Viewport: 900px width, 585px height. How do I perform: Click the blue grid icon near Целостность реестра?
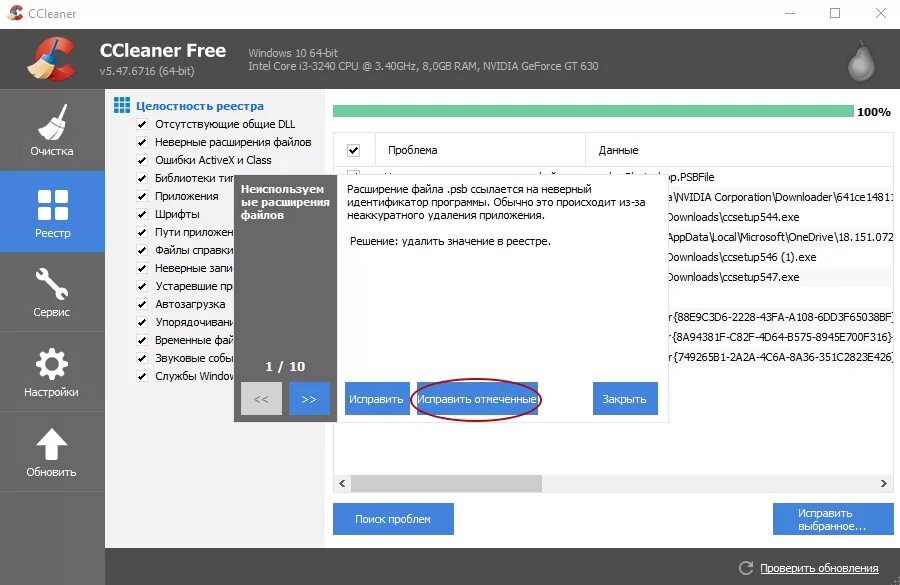coord(123,104)
